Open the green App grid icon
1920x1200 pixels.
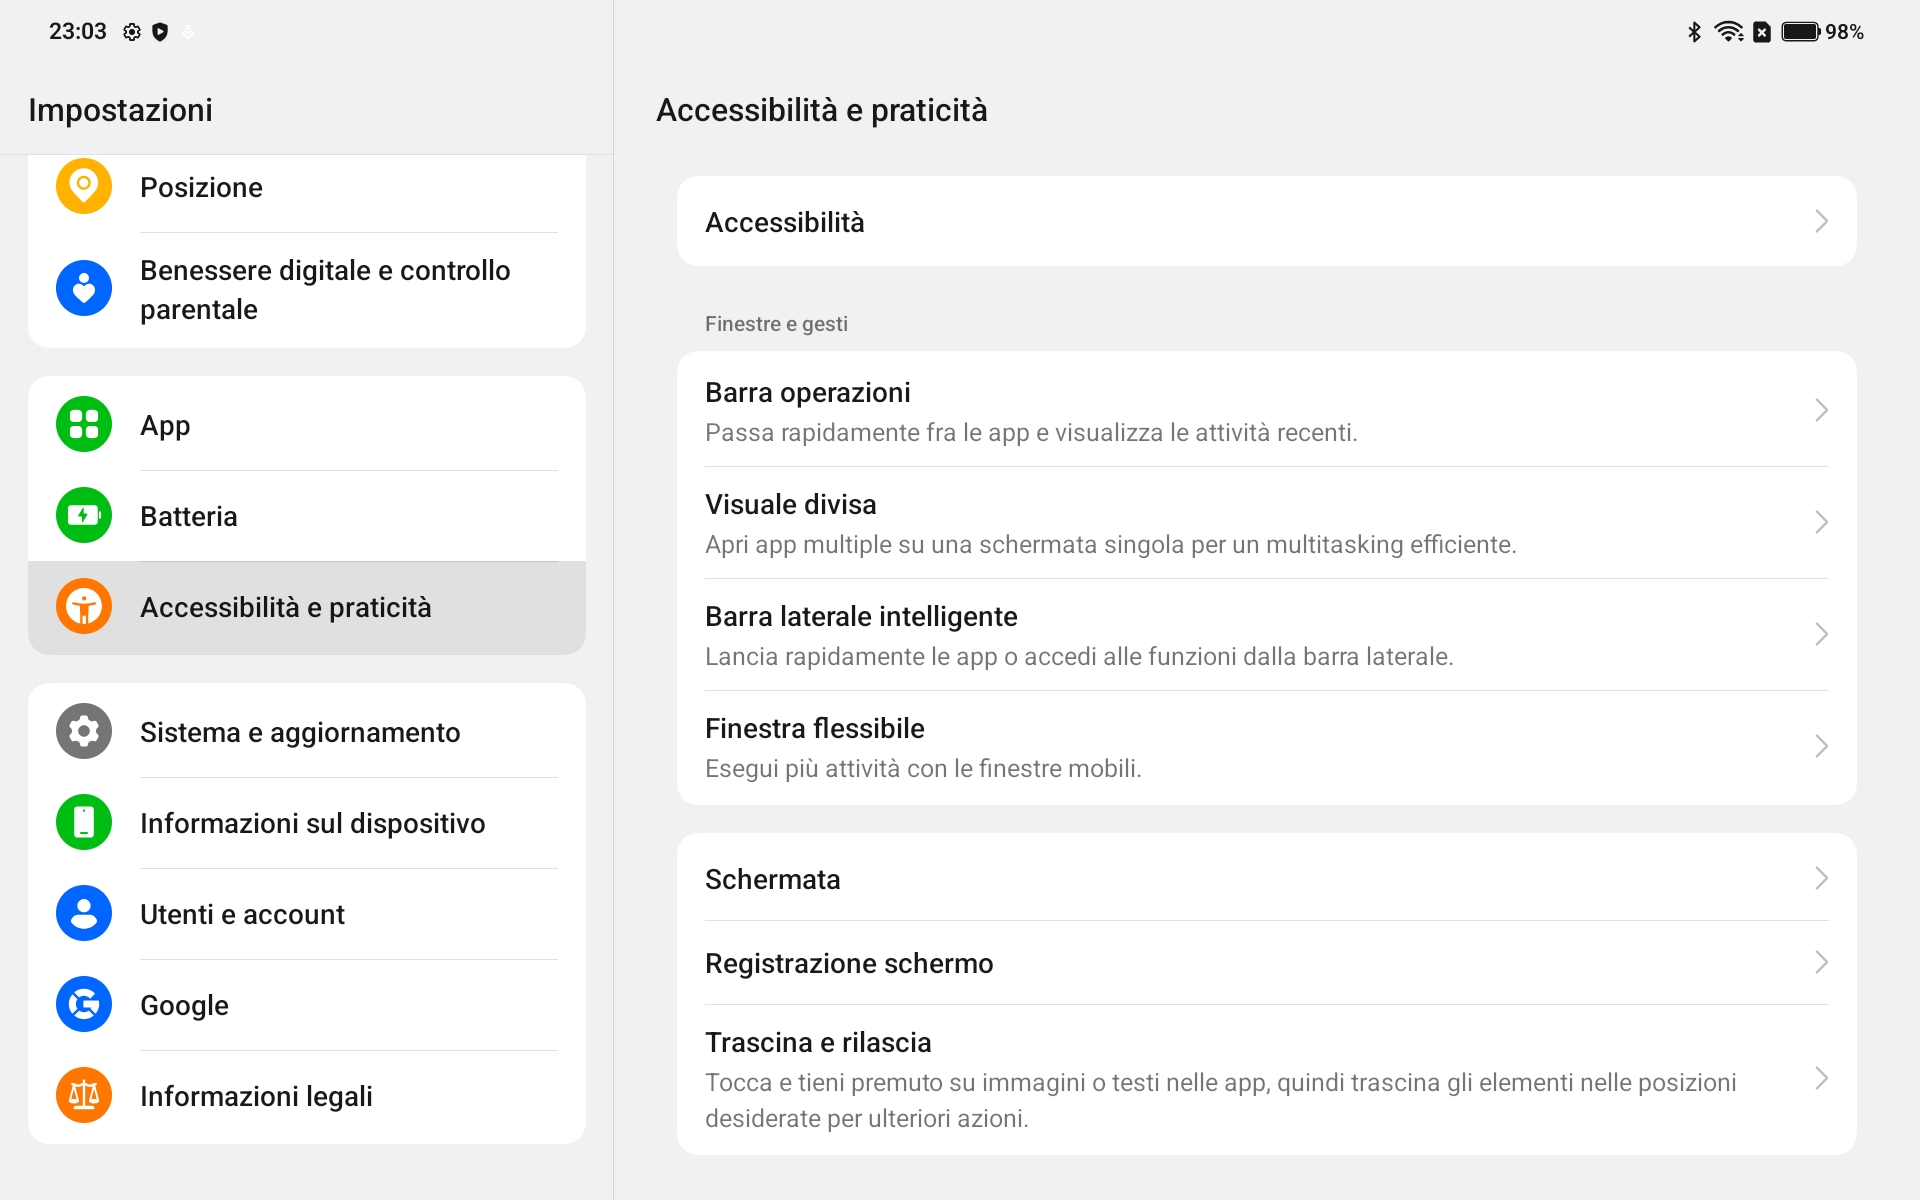(x=84, y=424)
